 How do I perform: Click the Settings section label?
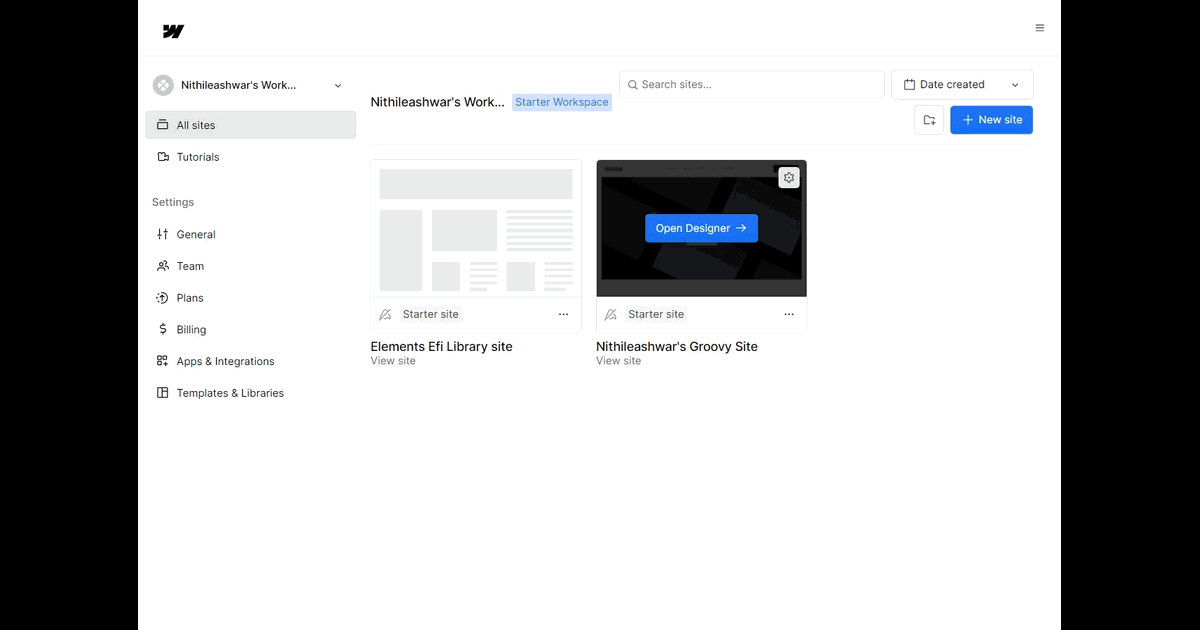click(x=173, y=202)
